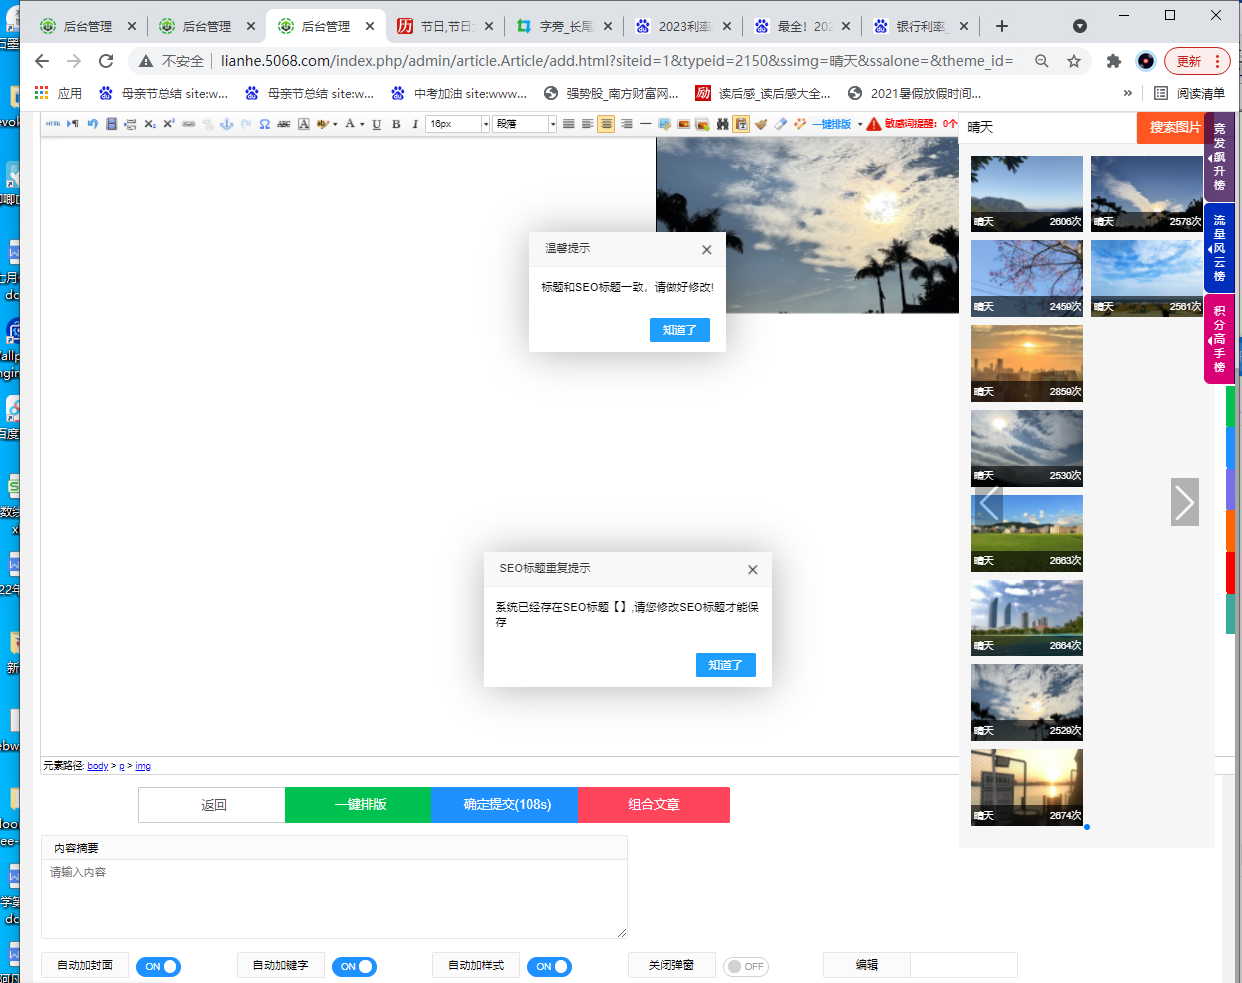Open find and replace binoculars tool
Image resolution: width=1242 pixels, height=983 pixels.
(722, 124)
